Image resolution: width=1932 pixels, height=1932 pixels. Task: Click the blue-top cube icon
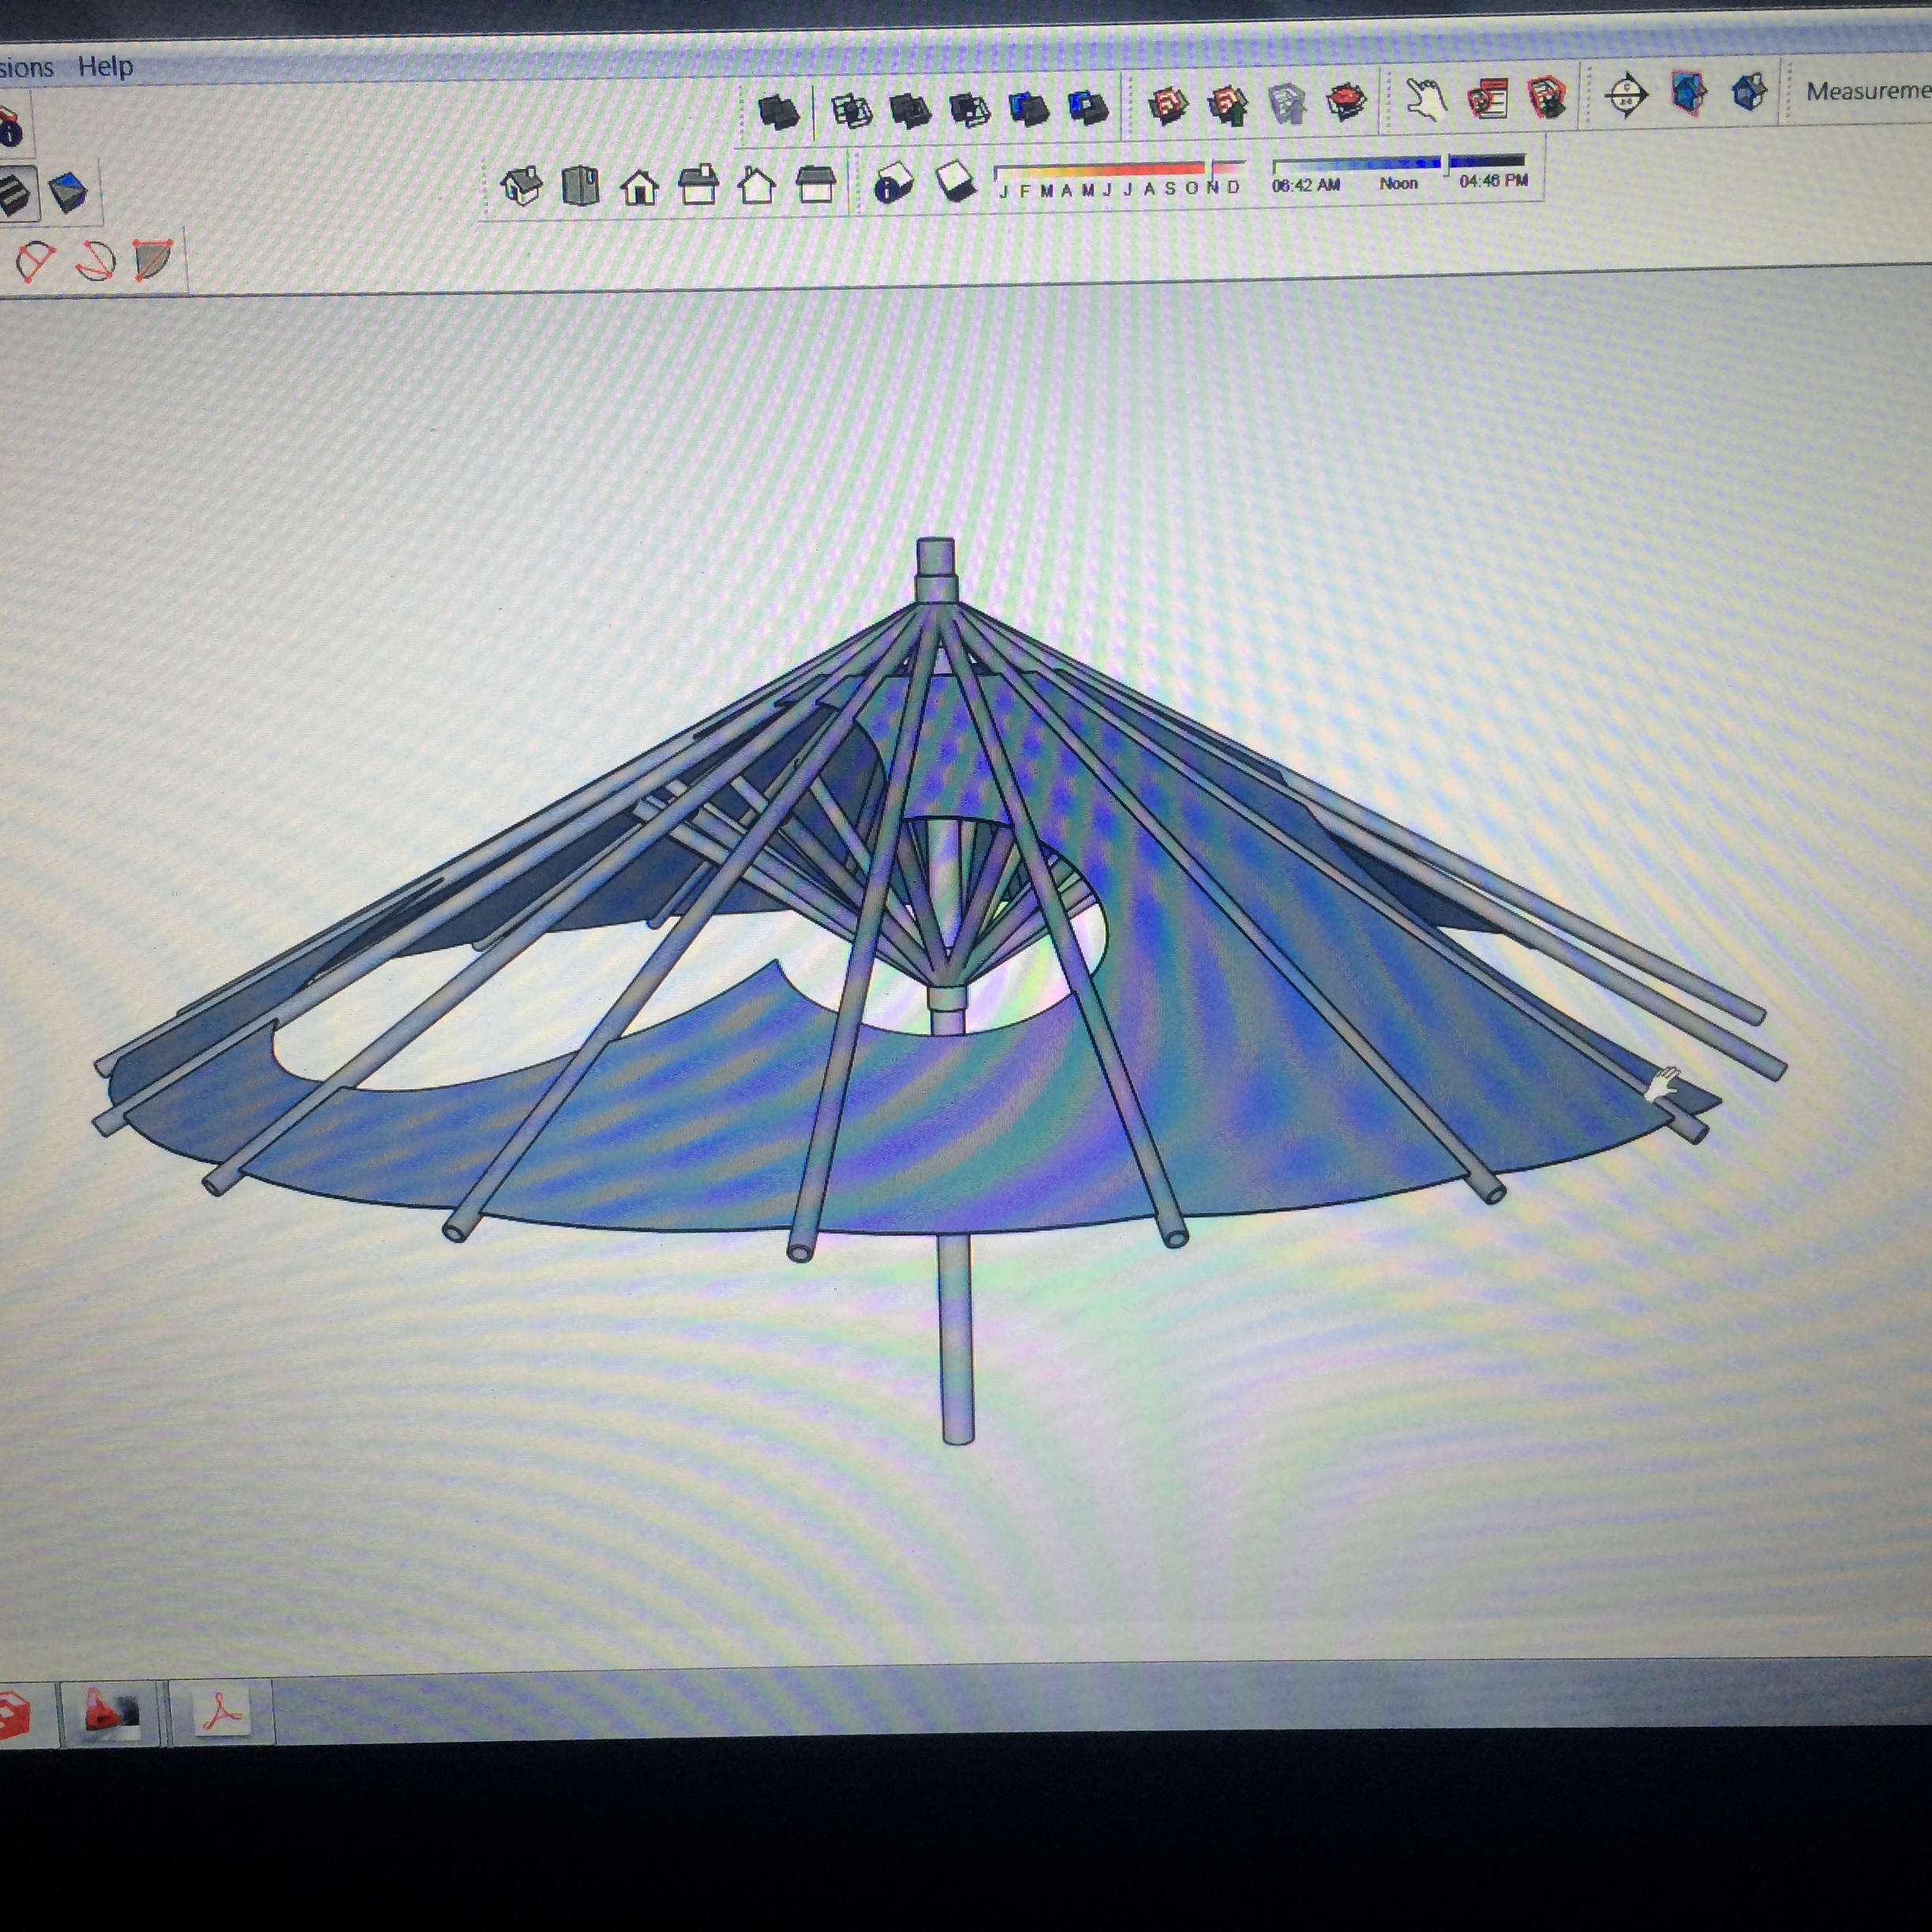pos(67,192)
